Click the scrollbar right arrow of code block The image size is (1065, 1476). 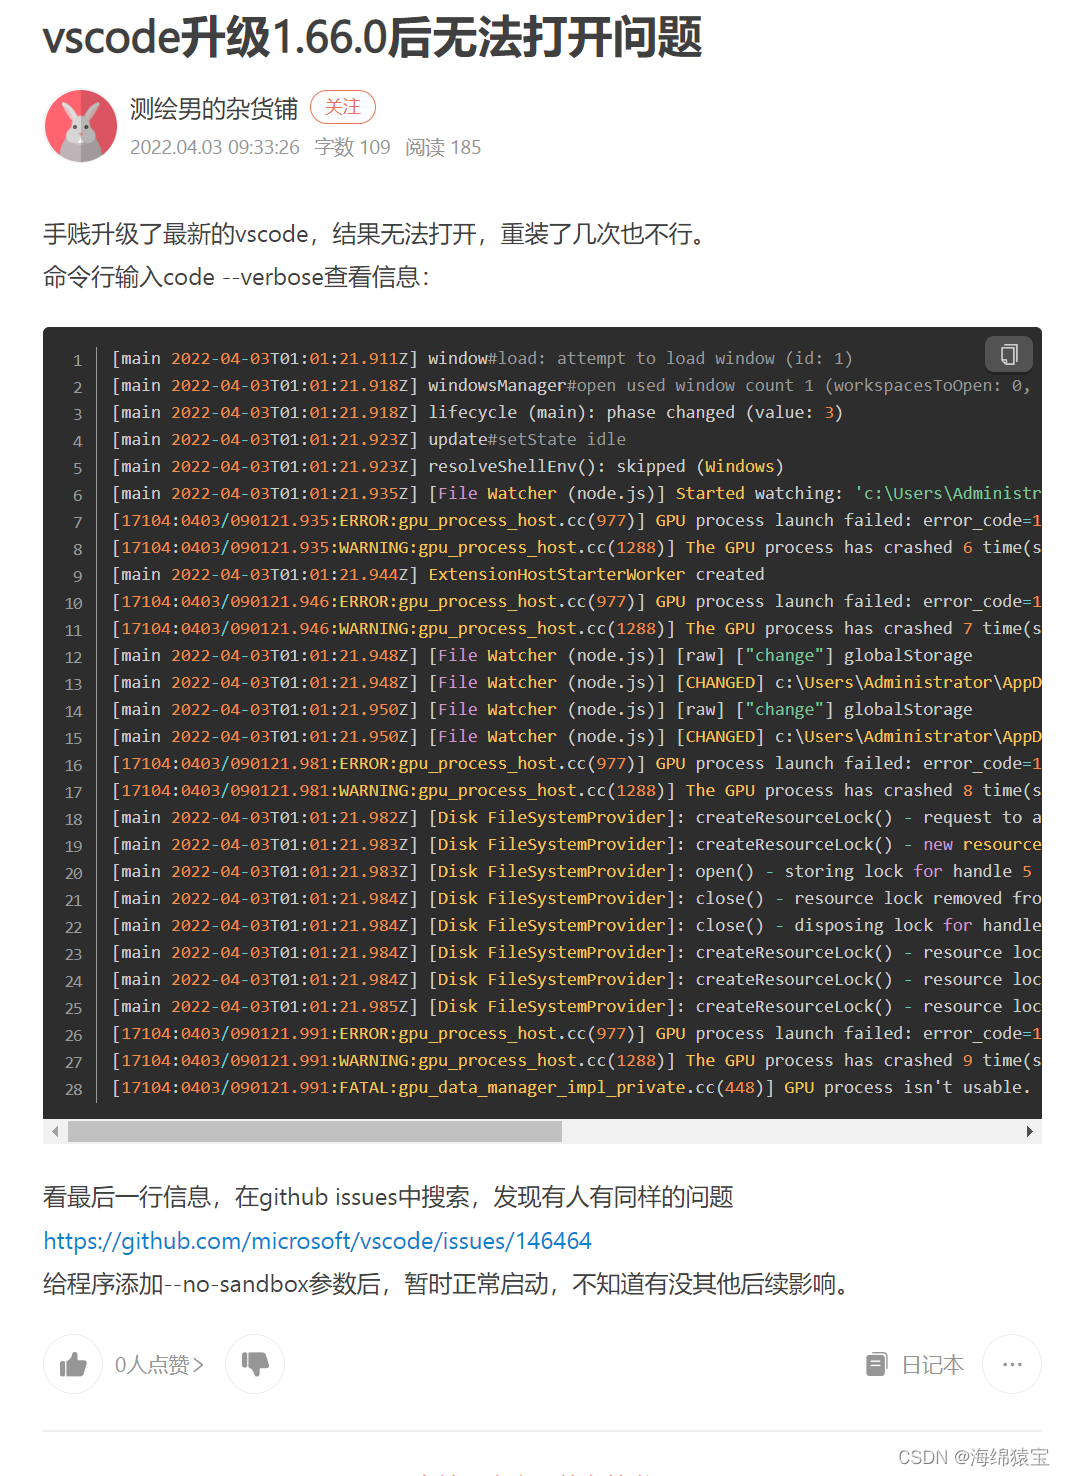pyautogui.click(x=1030, y=1131)
